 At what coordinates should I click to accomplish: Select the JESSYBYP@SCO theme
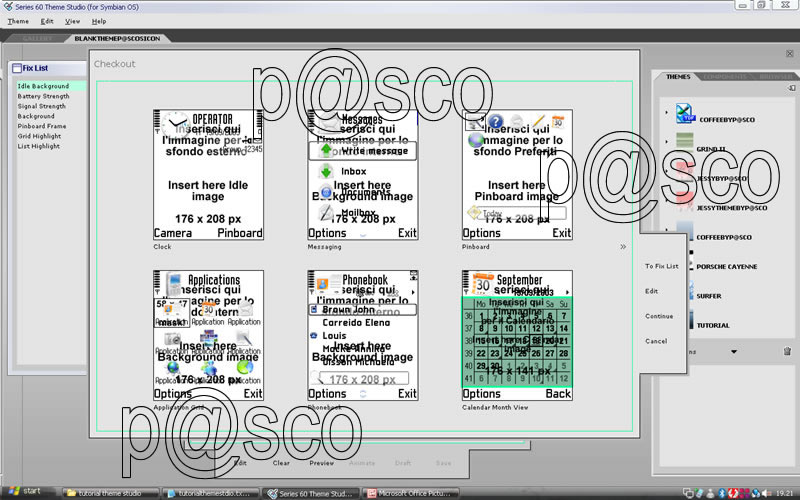(721, 179)
